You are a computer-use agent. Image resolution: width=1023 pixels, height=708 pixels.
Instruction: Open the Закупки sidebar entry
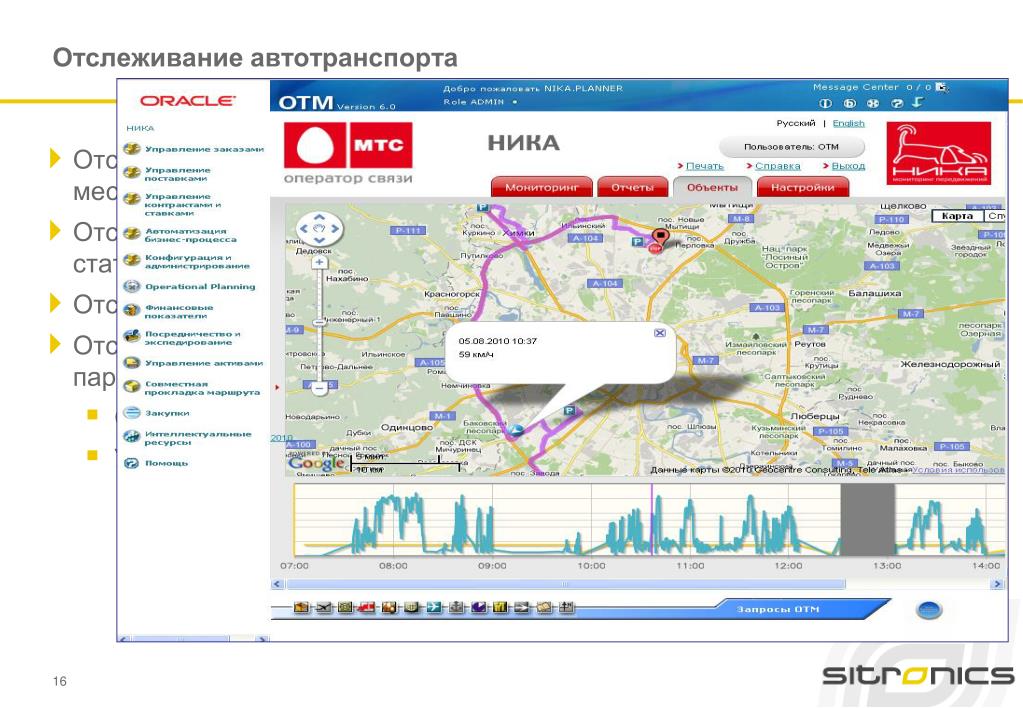[167, 413]
